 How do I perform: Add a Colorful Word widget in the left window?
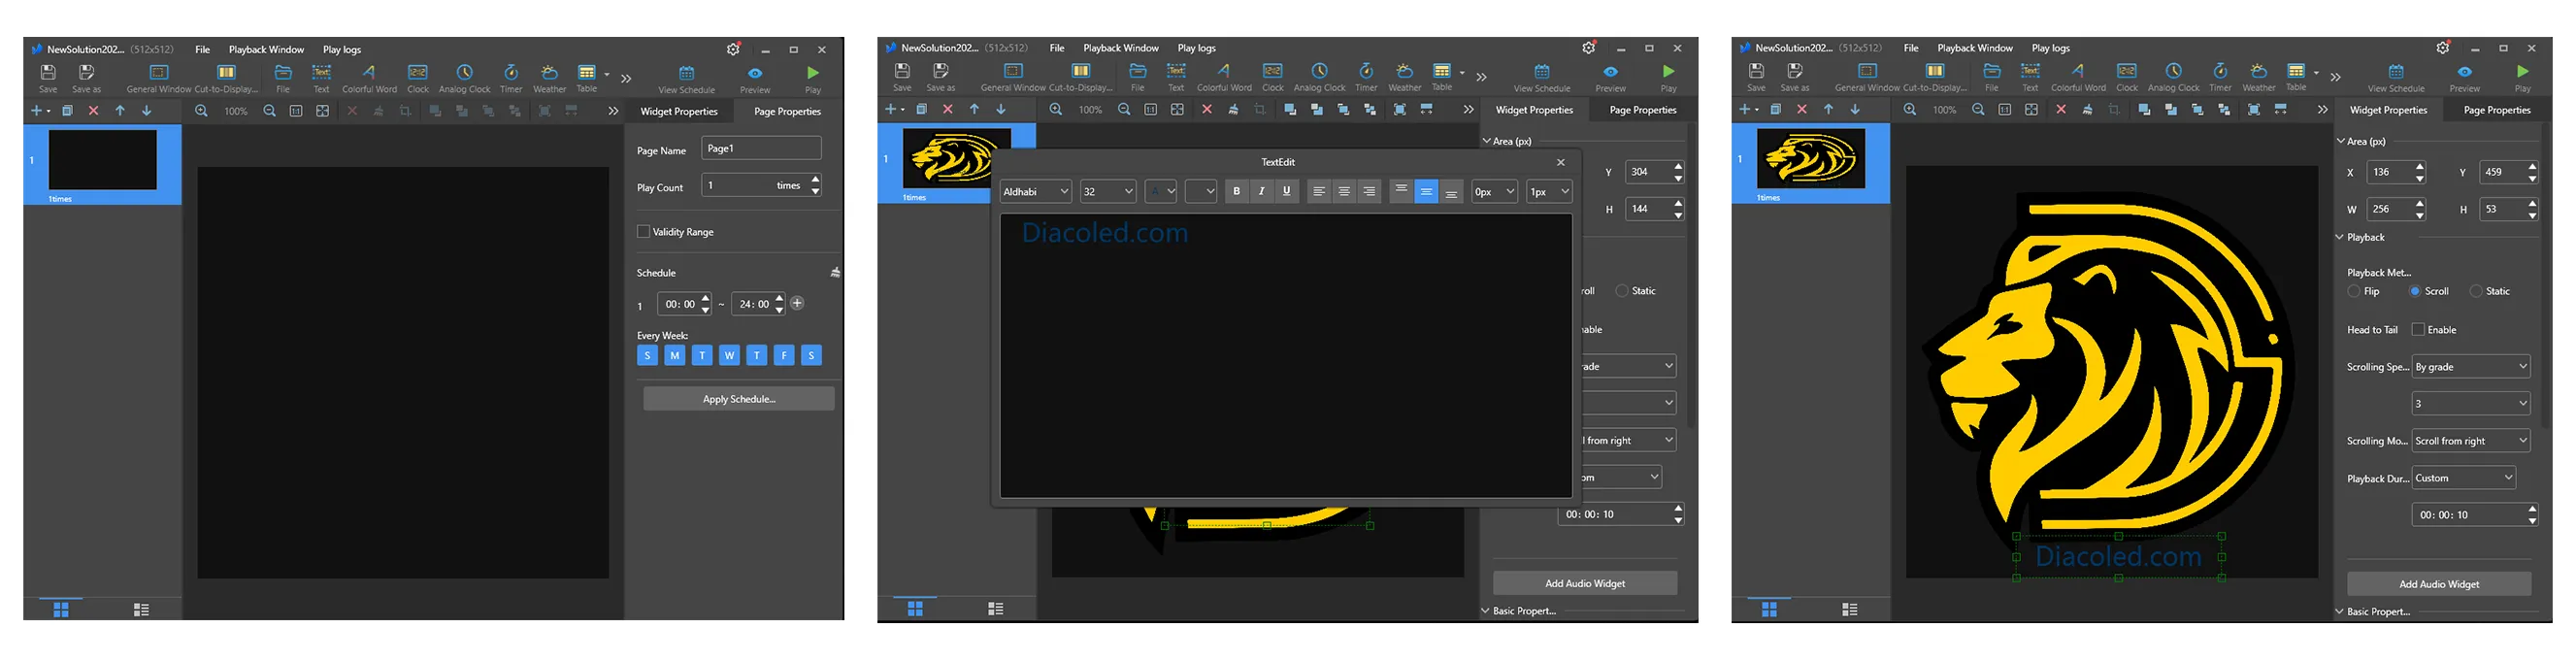(369, 78)
